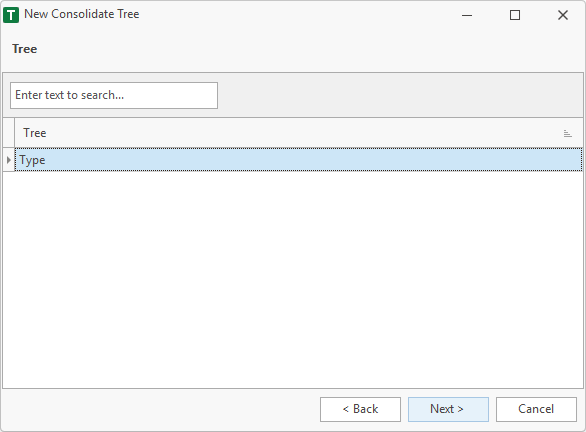This screenshot has height=432, width=586.
Task: Click the 'New Consolidate Tree' title bar text
Action: click(81, 14)
